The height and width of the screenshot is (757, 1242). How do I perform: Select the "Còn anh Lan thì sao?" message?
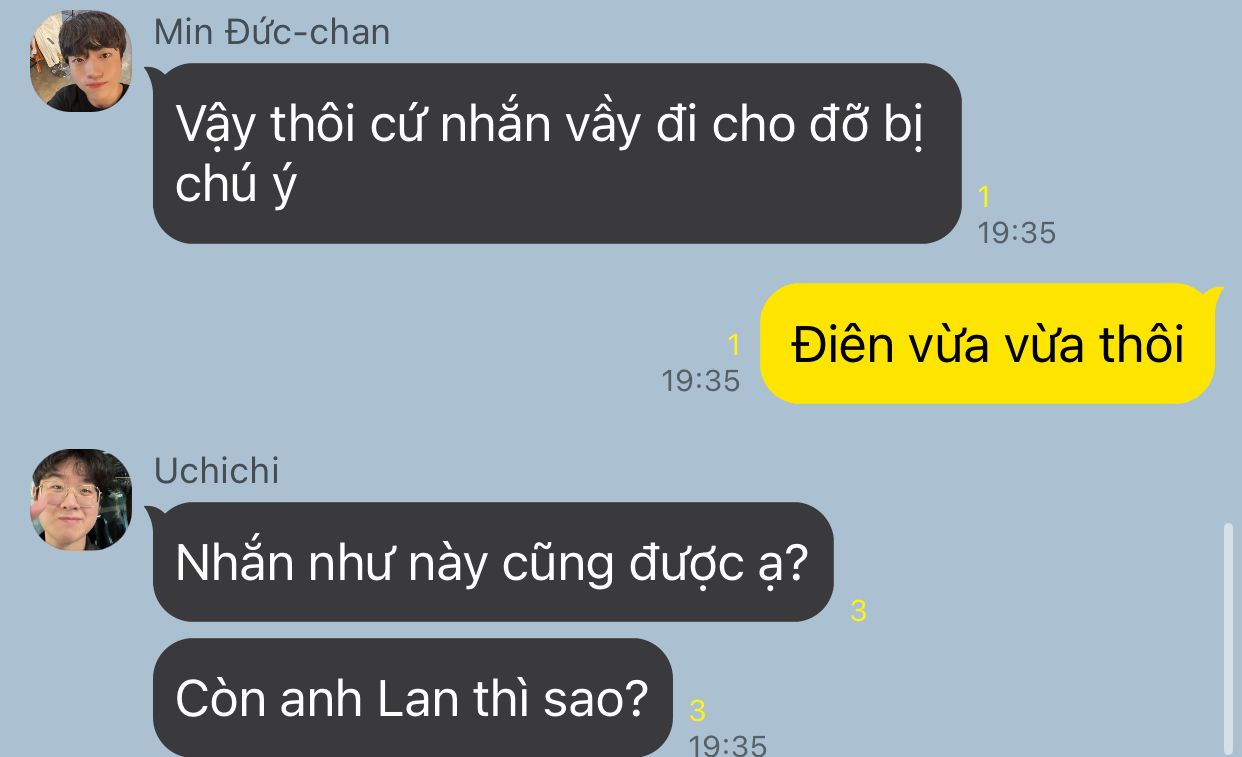pos(412,698)
